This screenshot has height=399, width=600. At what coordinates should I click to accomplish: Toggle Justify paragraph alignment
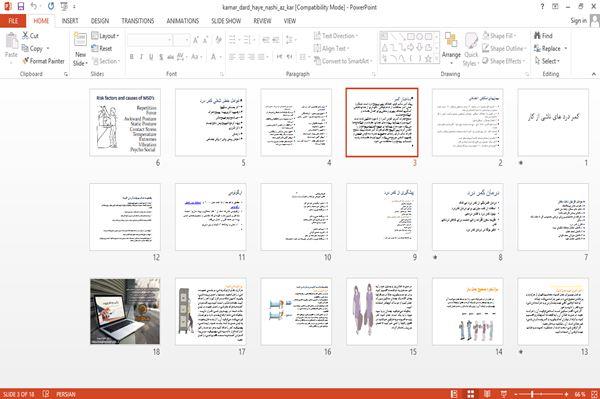[261, 57]
